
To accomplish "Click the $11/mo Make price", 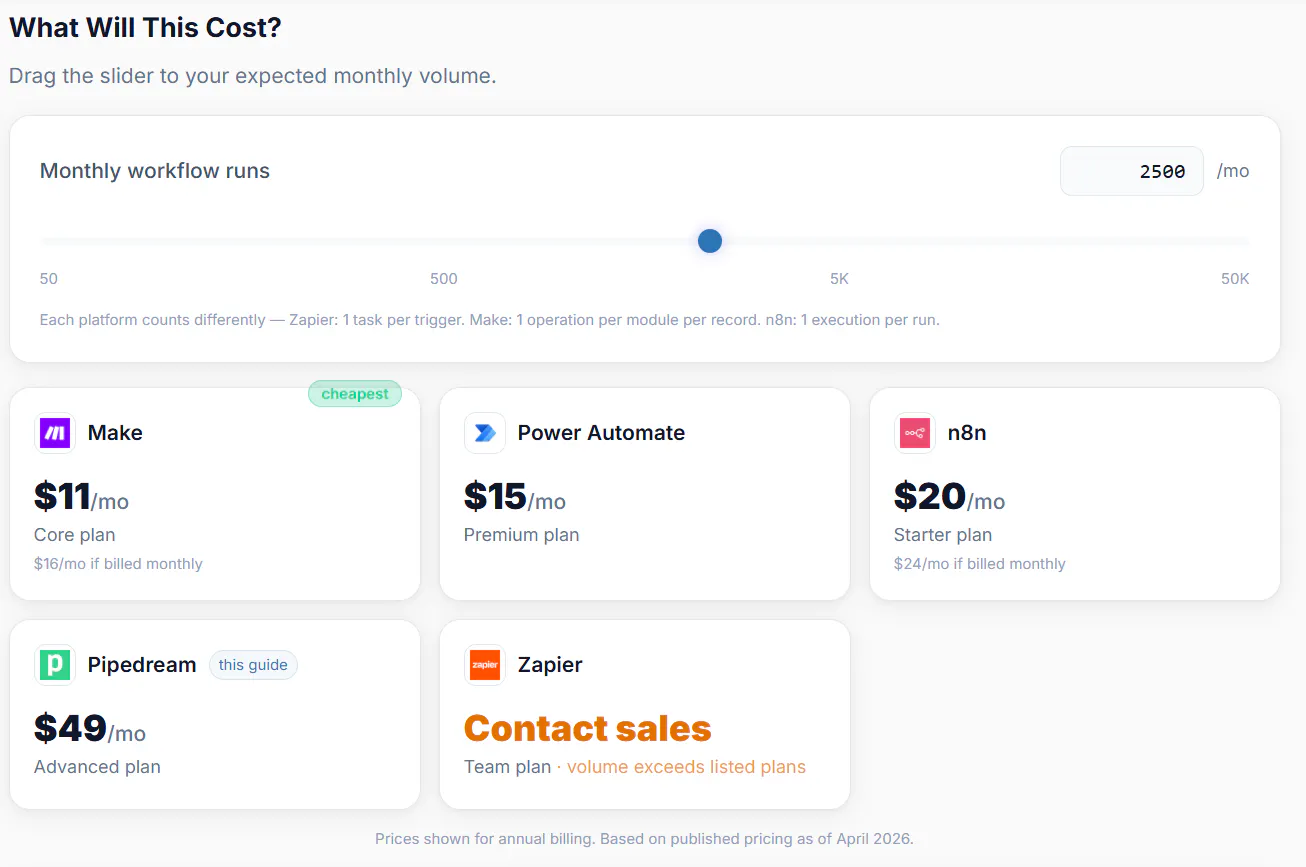I will coord(81,497).
